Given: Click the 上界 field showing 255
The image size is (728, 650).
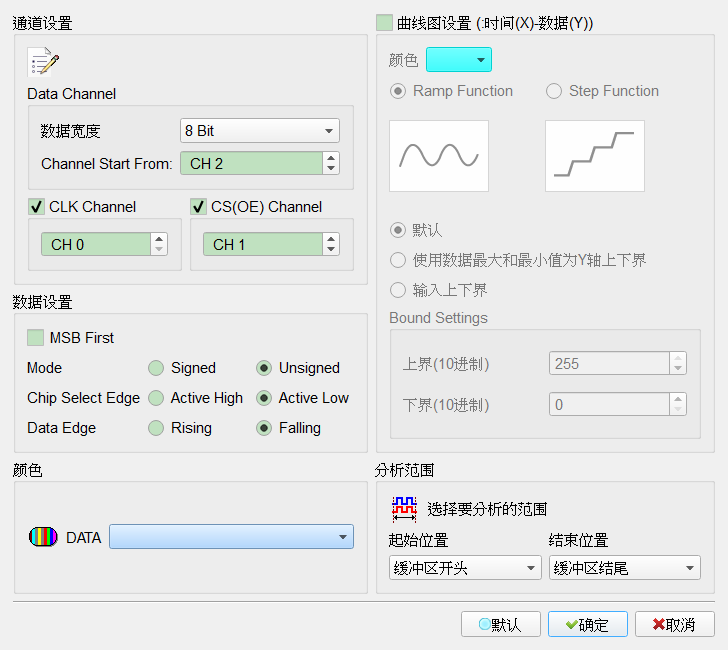Looking at the screenshot, I should pyautogui.click(x=609, y=363).
